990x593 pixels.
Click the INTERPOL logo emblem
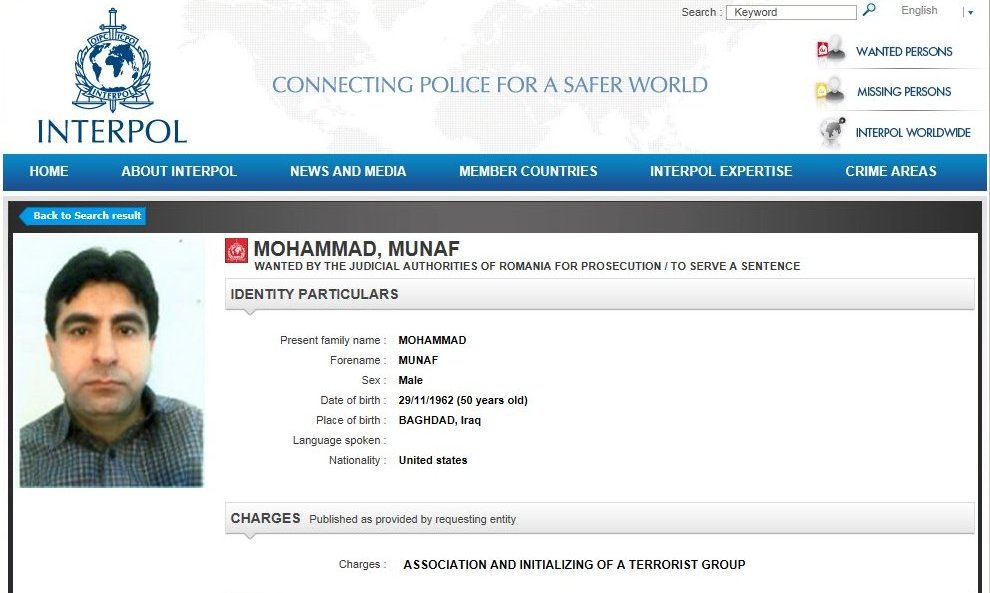[112, 61]
